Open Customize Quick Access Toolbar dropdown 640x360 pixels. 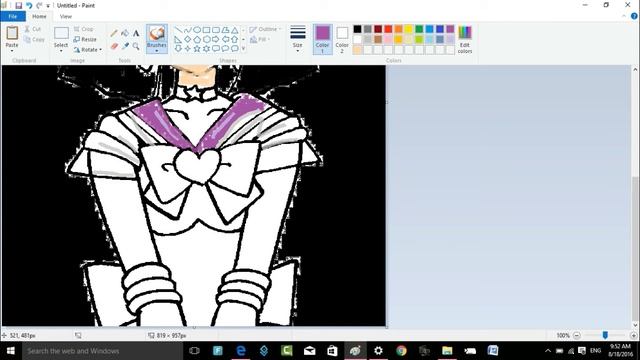48,6
